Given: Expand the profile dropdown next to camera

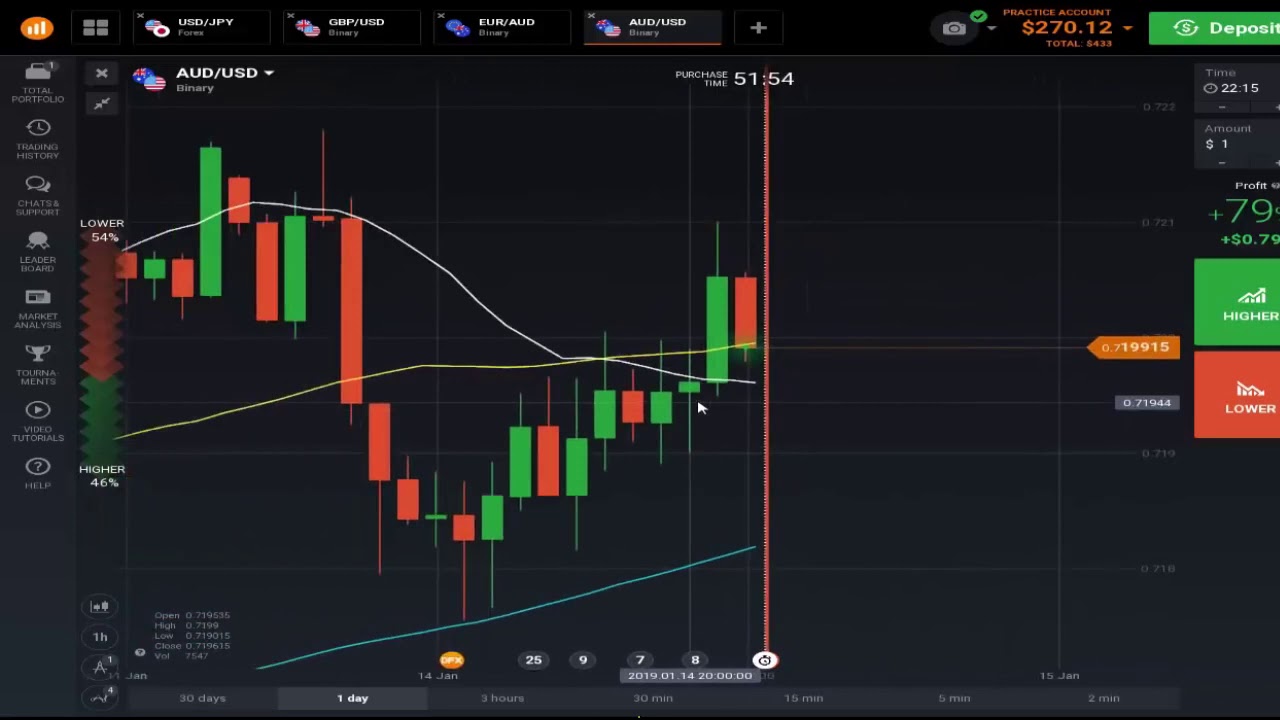Looking at the screenshot, I should tap(992, 28).
